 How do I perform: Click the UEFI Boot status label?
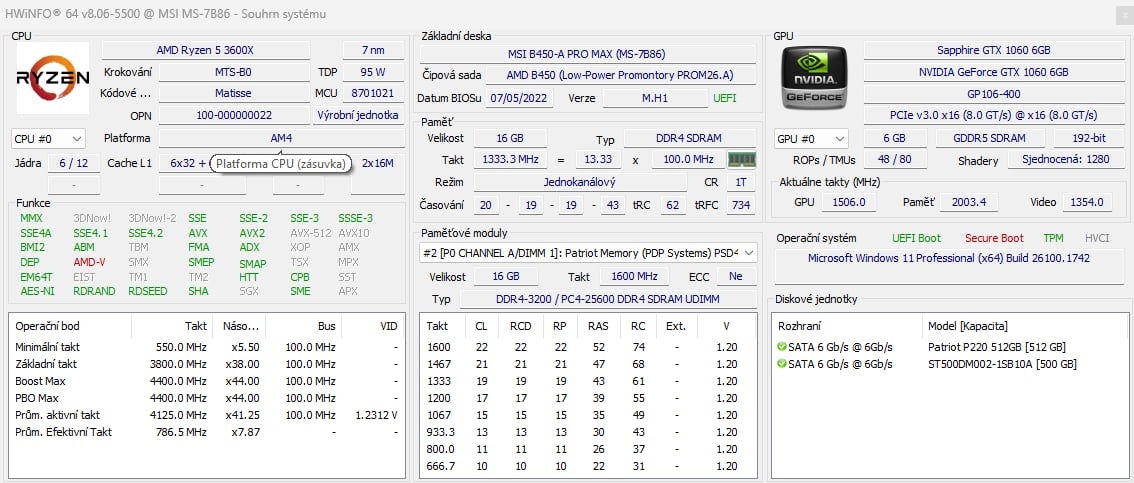click(916, 238)
